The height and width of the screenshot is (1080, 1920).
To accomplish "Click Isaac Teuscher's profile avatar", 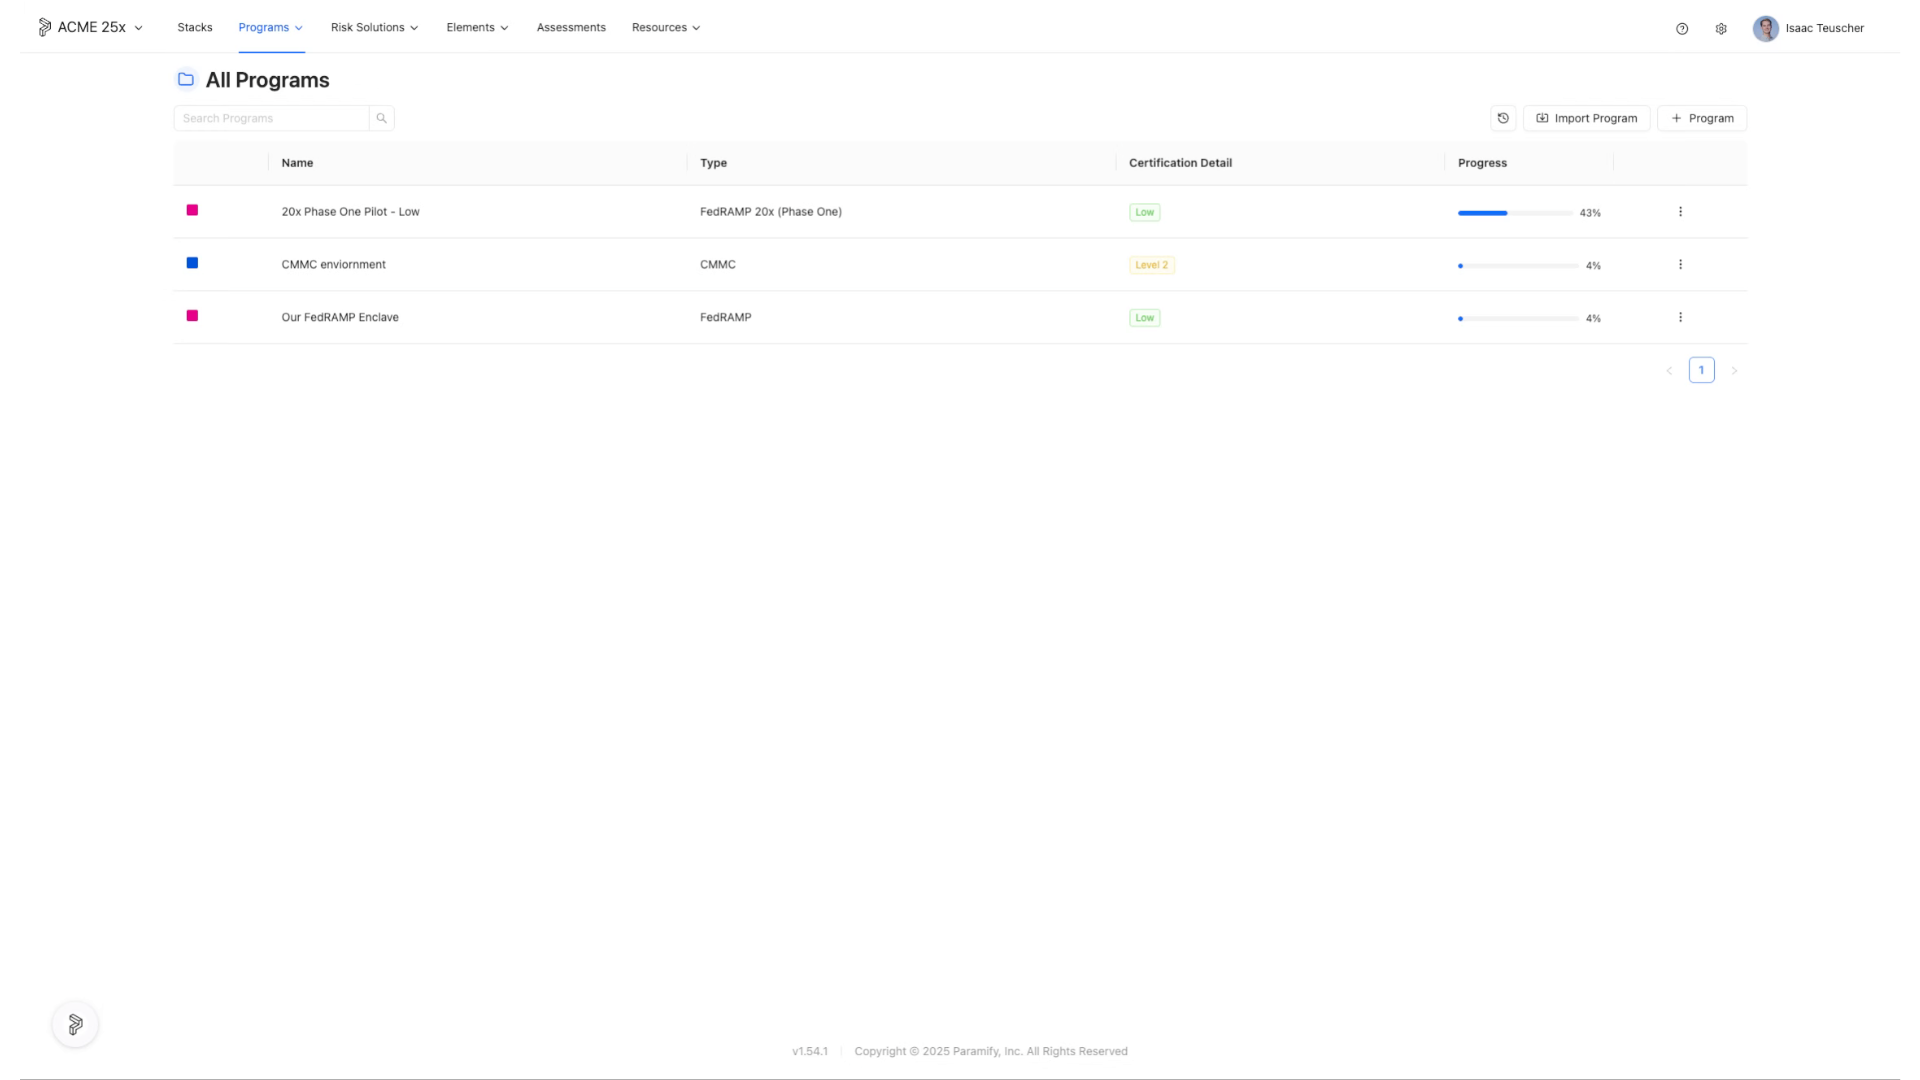I will click(x=1766, y=28).
